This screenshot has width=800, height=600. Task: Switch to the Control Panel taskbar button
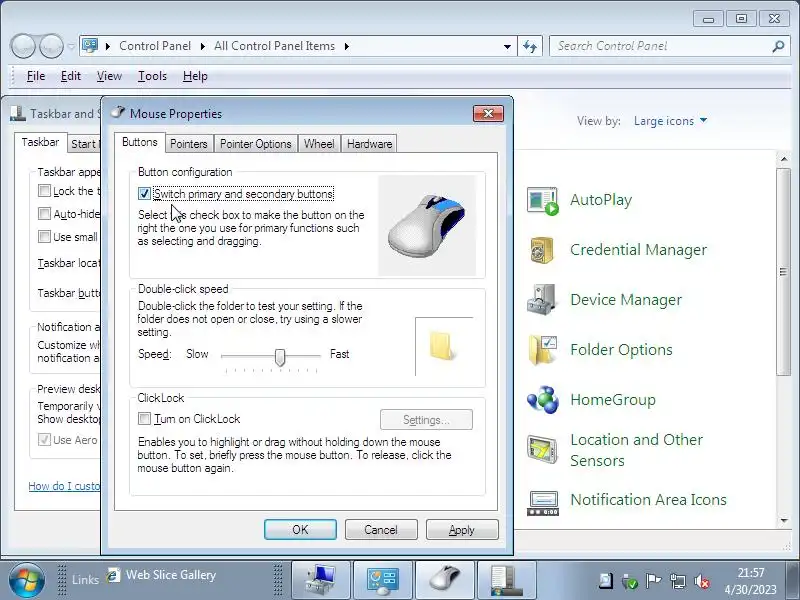[x=383, y=580]
